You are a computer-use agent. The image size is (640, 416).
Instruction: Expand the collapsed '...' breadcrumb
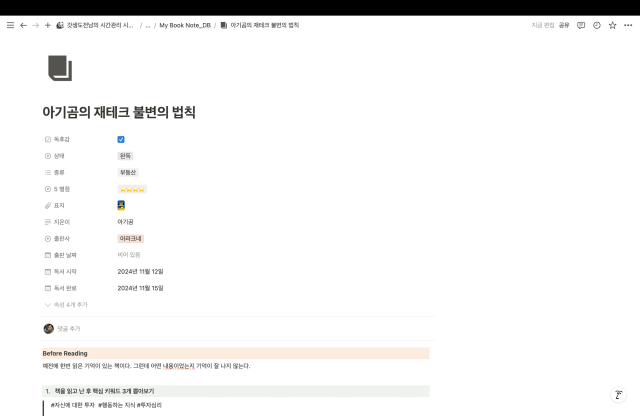(148, 25)
